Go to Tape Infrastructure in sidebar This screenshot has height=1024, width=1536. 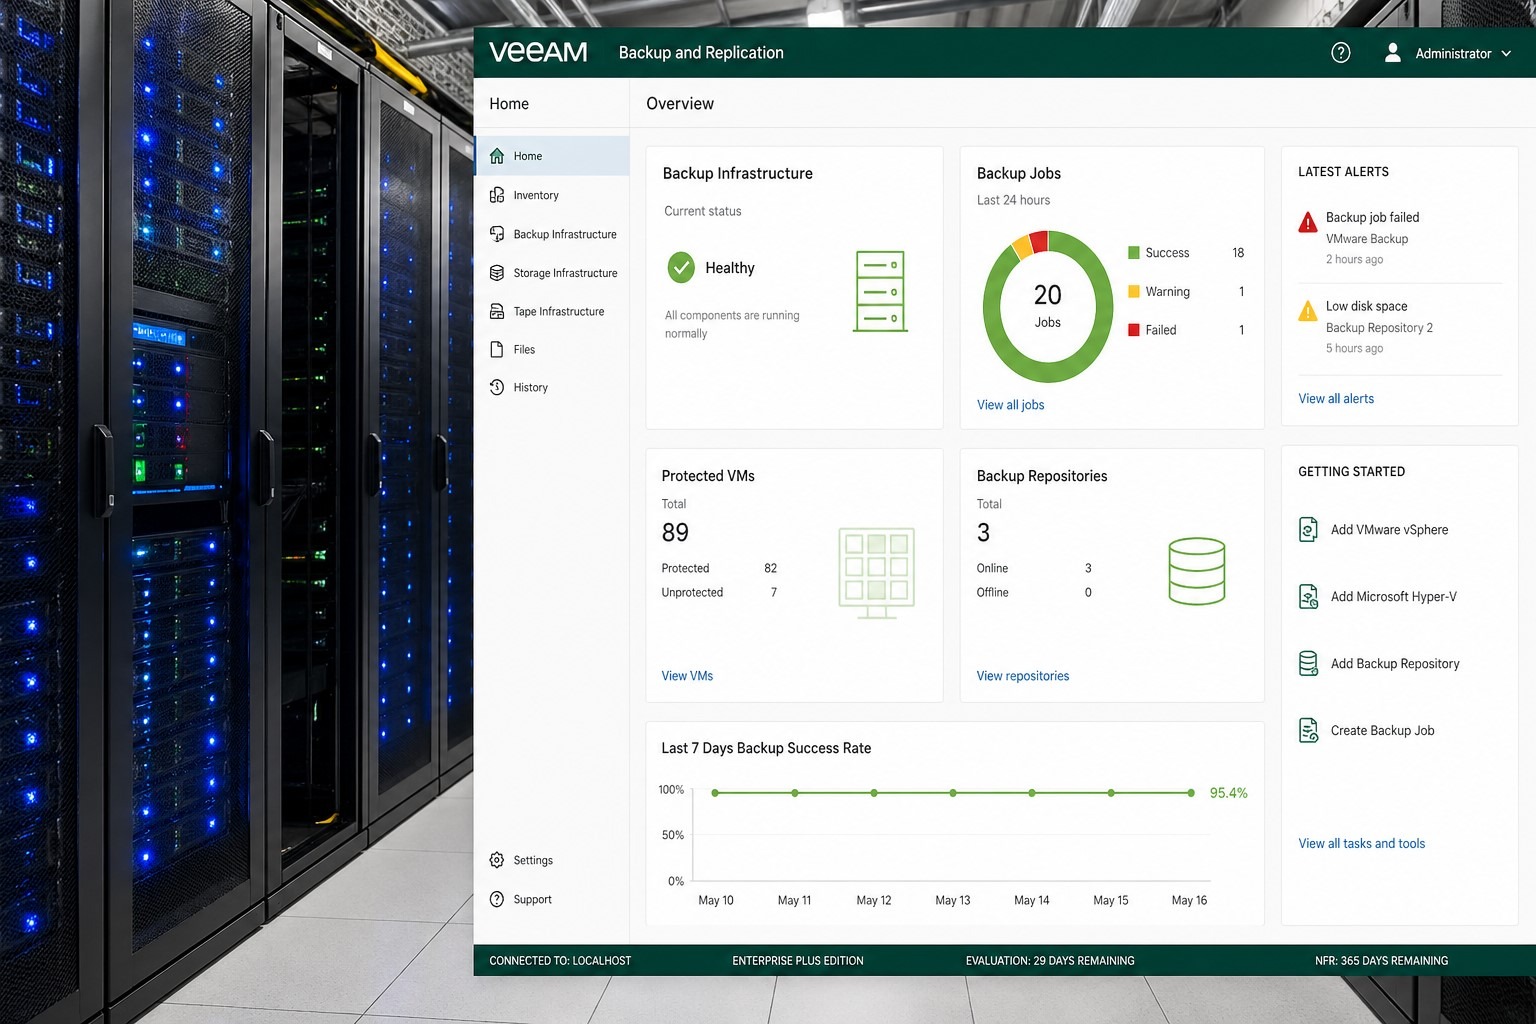click(559, 311)
